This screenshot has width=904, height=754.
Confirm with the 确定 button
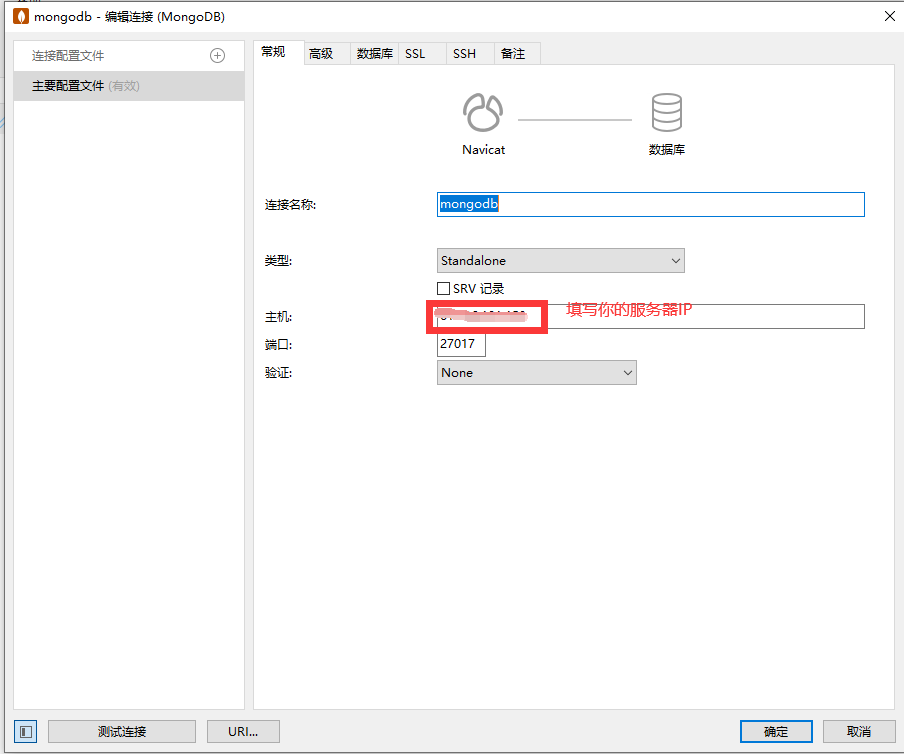(x=776, y=732)
